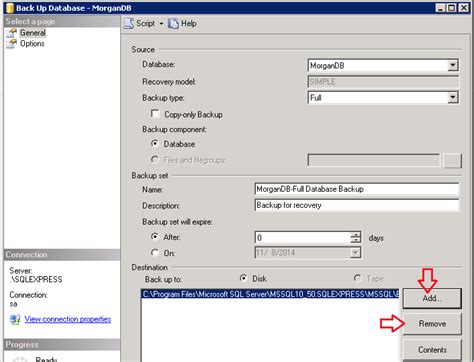The width and height of the screenshot is (474, 362).
Task: Select the General page
Action: (x=32, y=33)
